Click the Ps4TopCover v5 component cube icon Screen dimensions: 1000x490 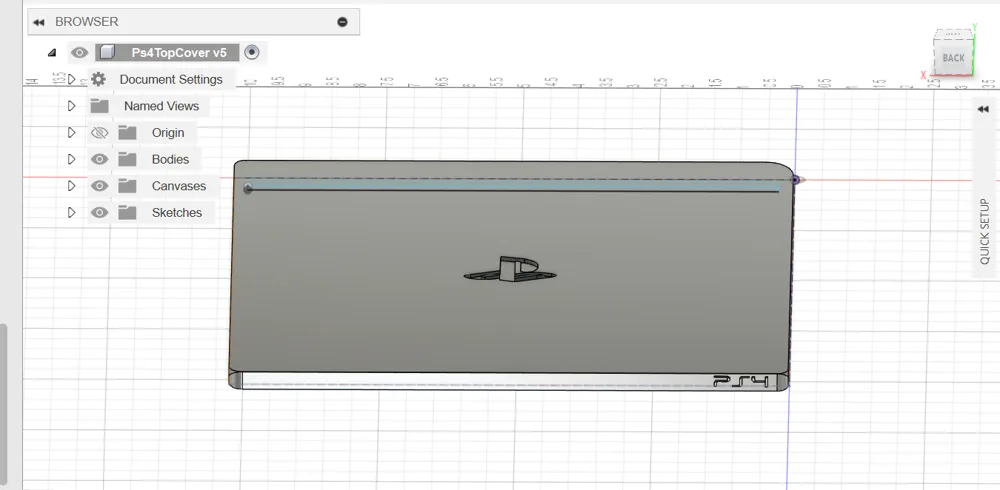coord(107,53)
